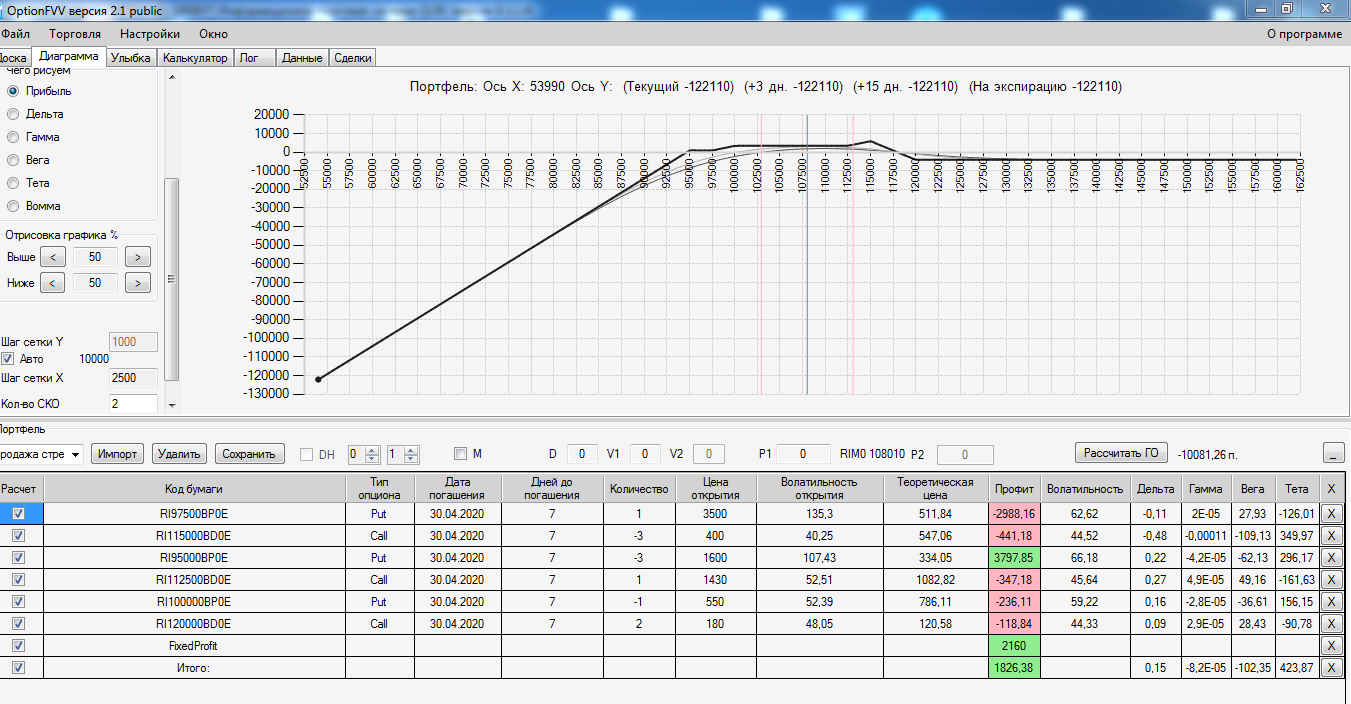1351x704 pixels.
Task: Uncheck the Авто grid step checkbox
Action: (x=8, y=359)
